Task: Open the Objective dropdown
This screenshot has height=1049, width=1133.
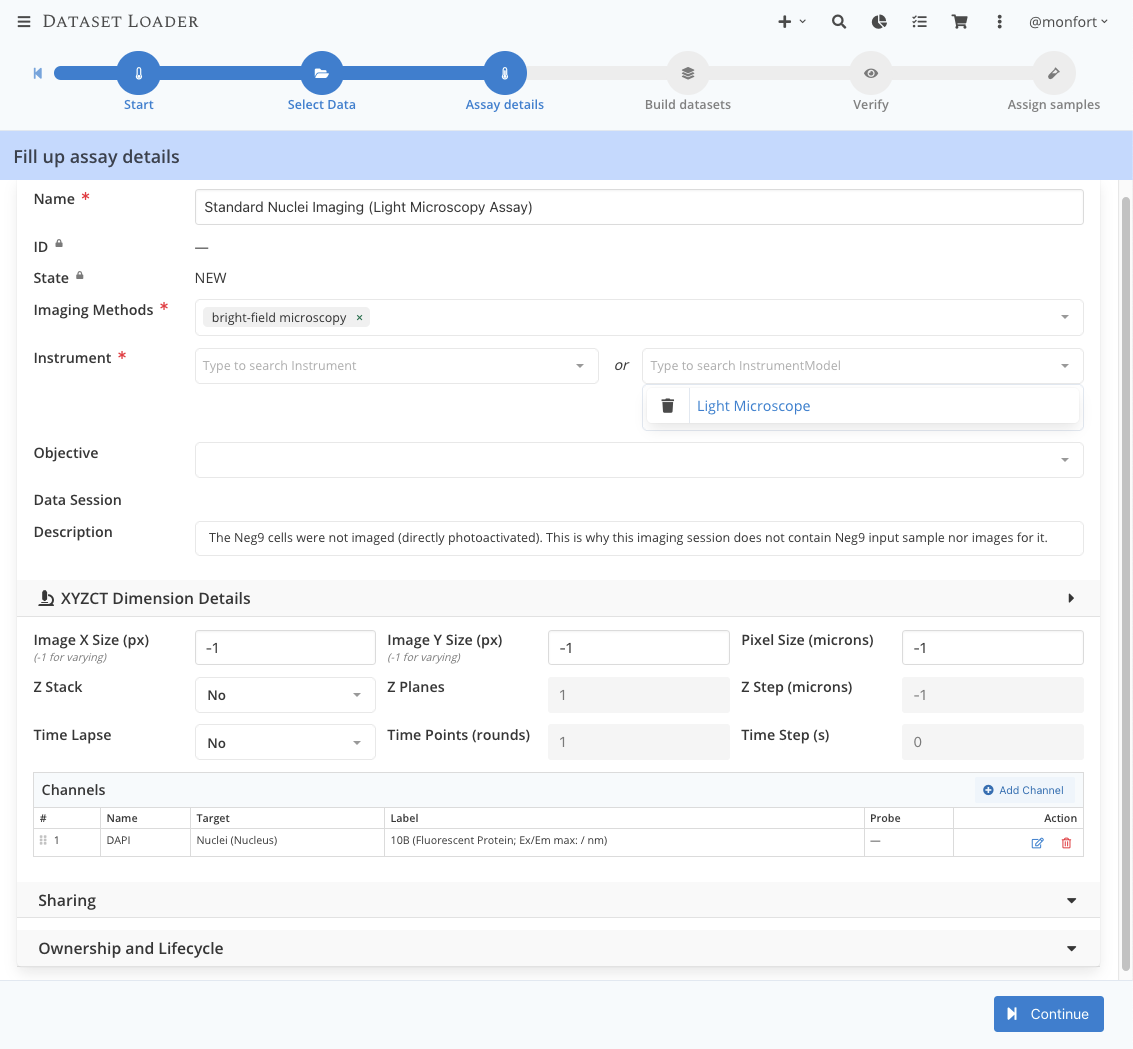Action: coord(639,460)
